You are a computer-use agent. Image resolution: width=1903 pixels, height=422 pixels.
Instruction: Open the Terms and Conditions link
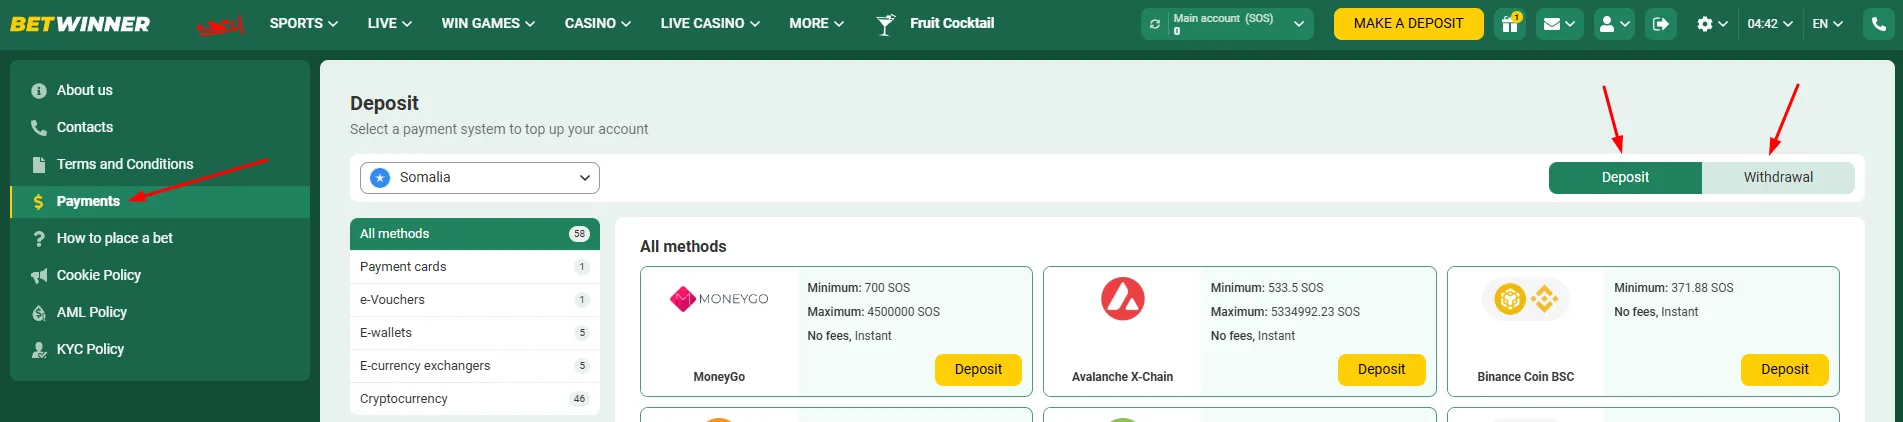(125, 165)
